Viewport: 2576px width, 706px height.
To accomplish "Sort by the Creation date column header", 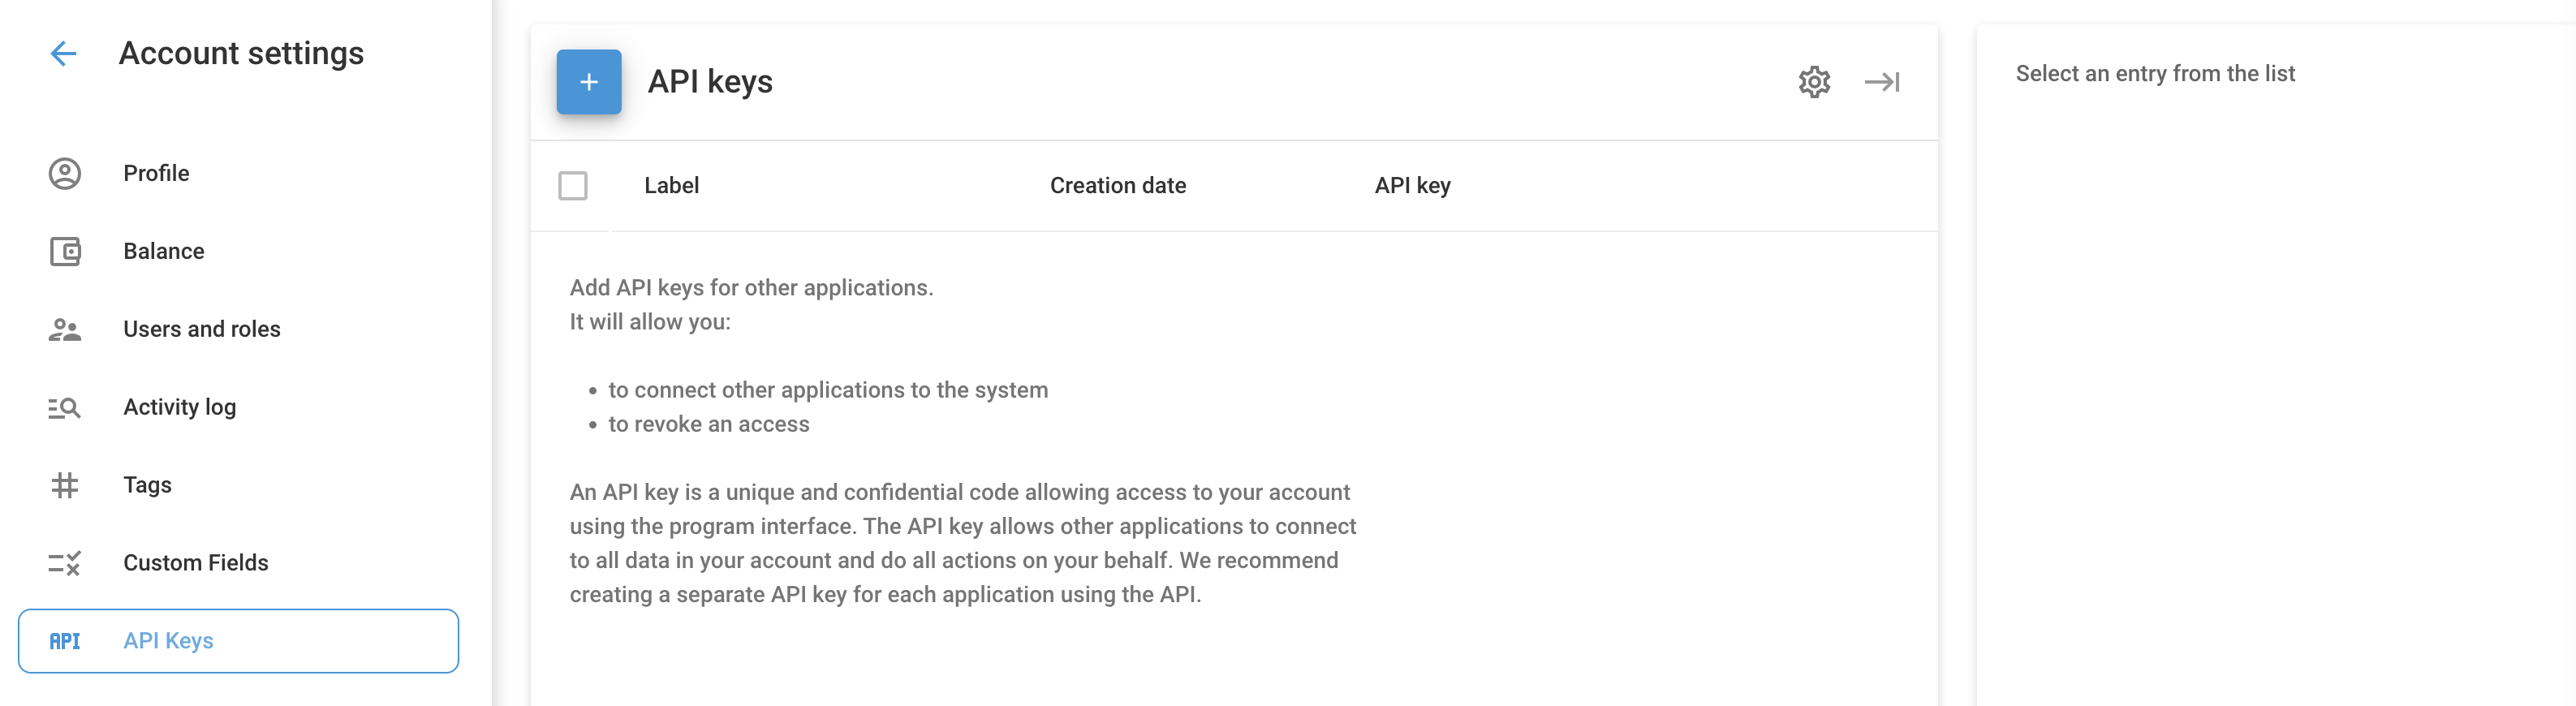I will 1118,186.
